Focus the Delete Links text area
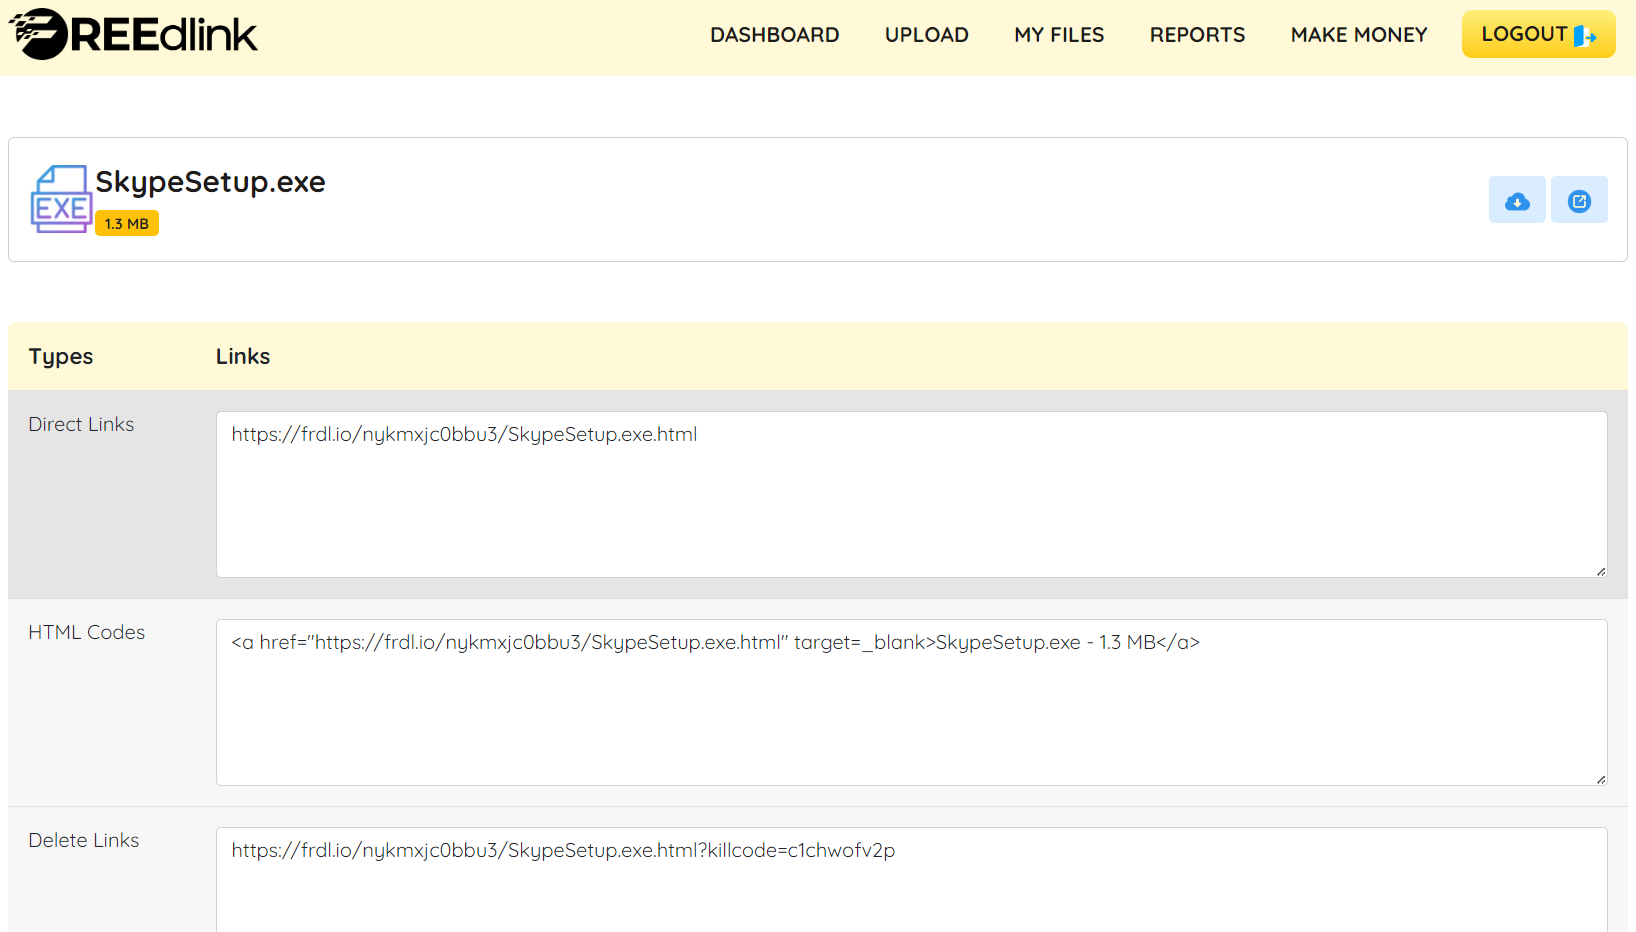 click(x=911, y=880)
